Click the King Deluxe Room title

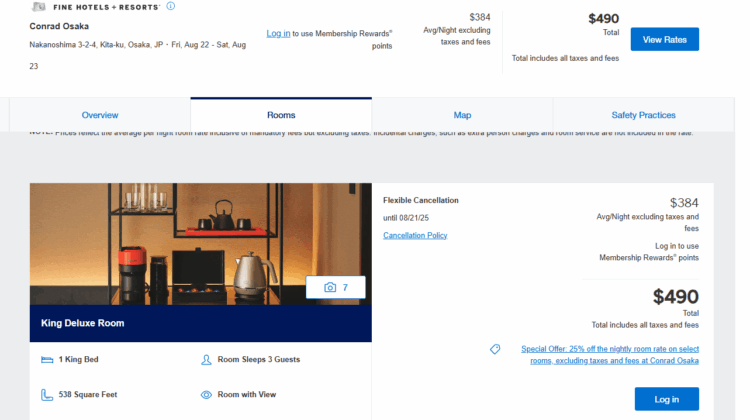click(83, 323)
